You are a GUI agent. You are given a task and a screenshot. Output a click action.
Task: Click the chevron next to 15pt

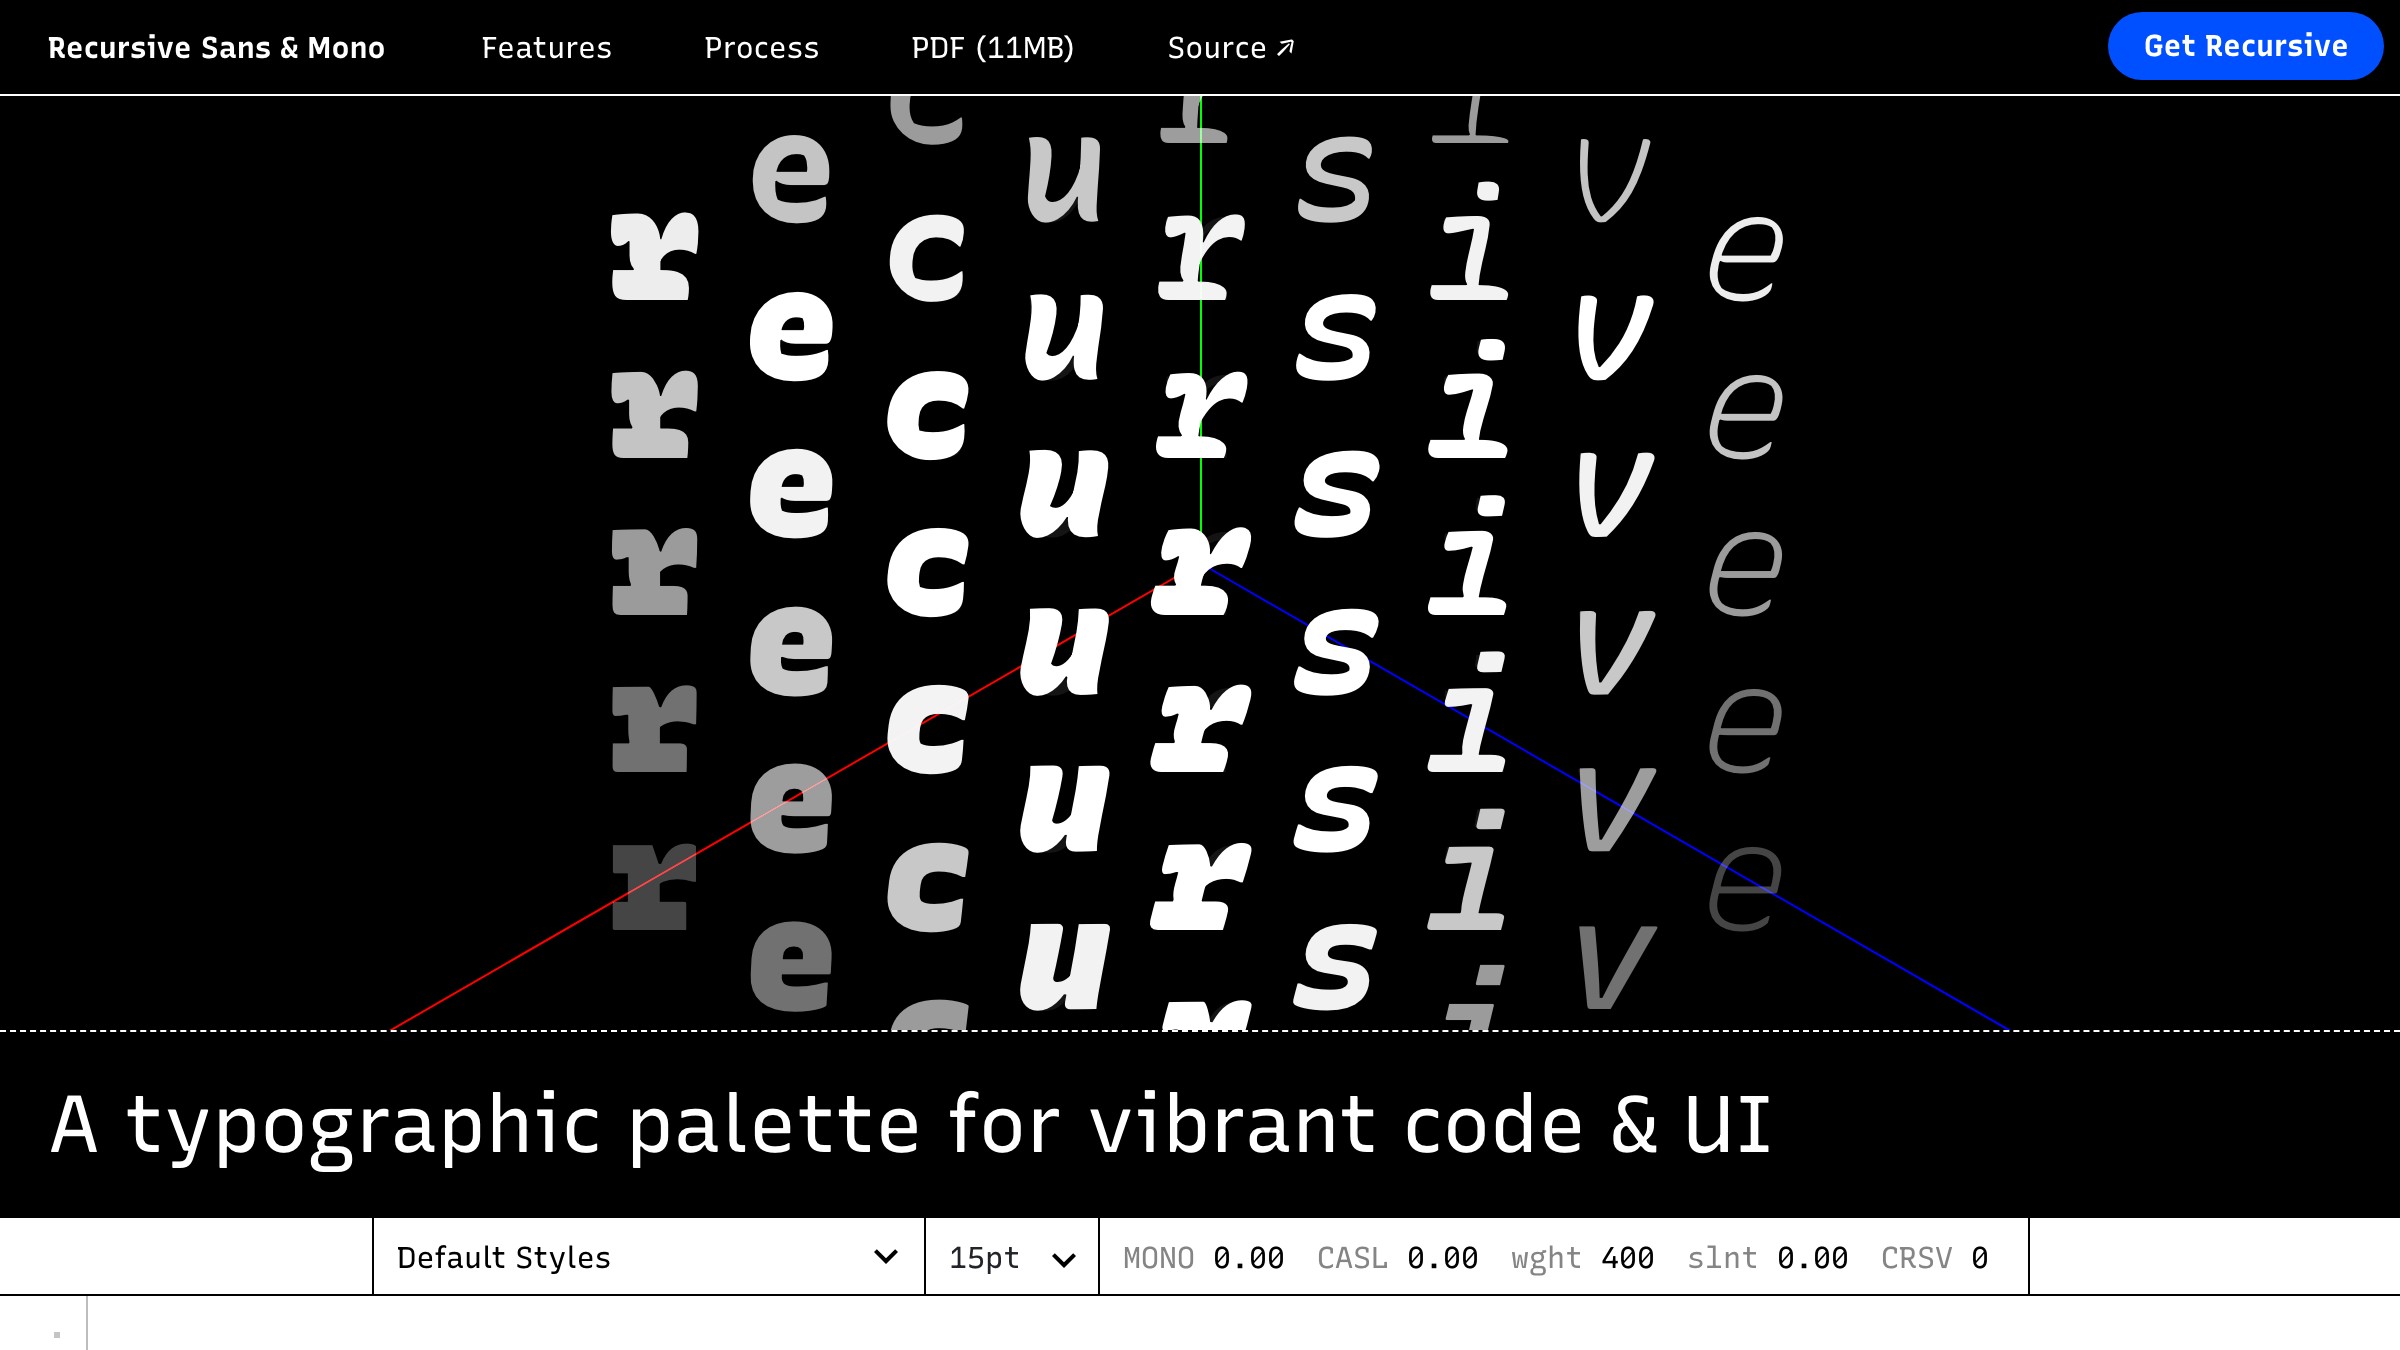click(1064, 1260)
